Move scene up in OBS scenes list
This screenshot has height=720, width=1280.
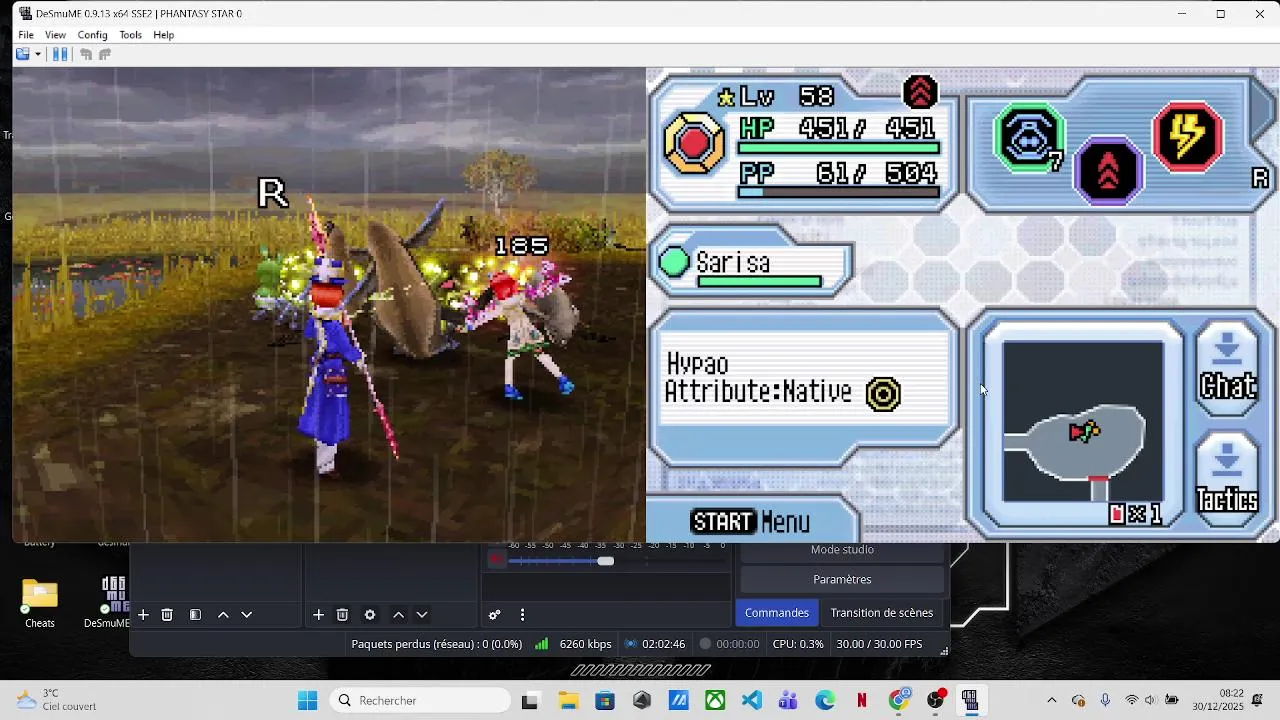(223, 615)
